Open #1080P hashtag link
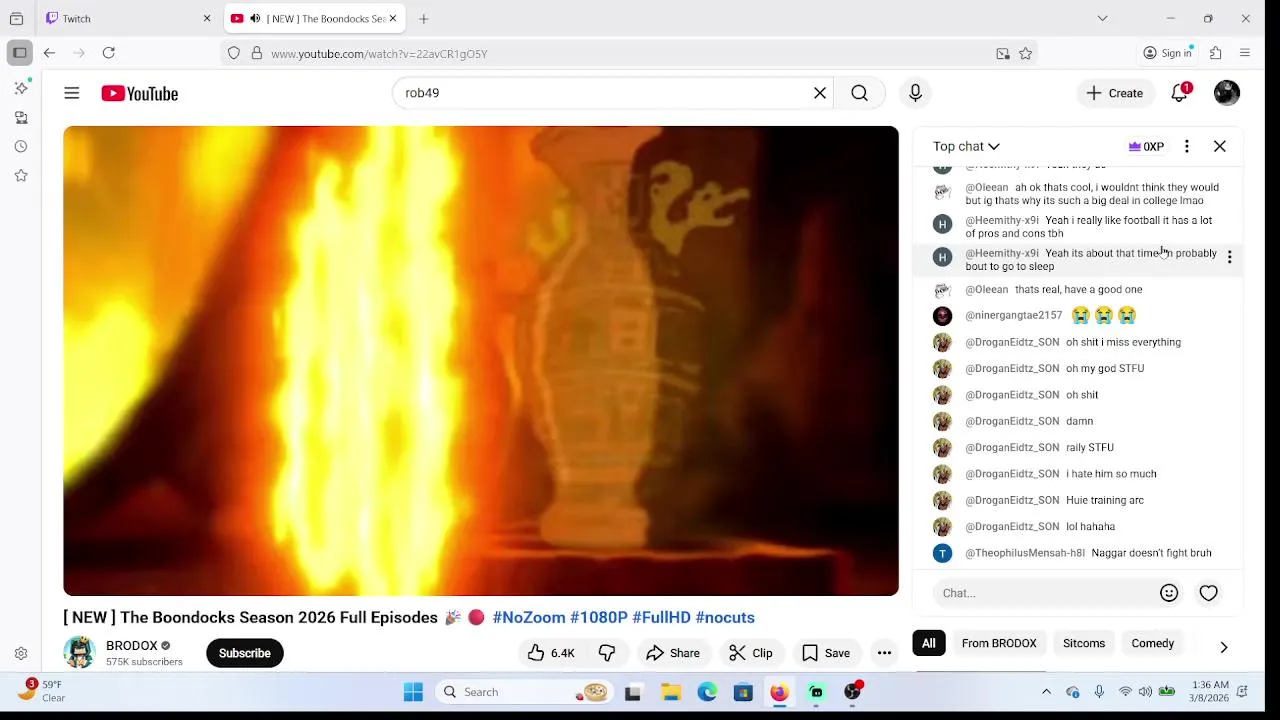This screenshot has height=720, width=1280. tap(598, 617)
